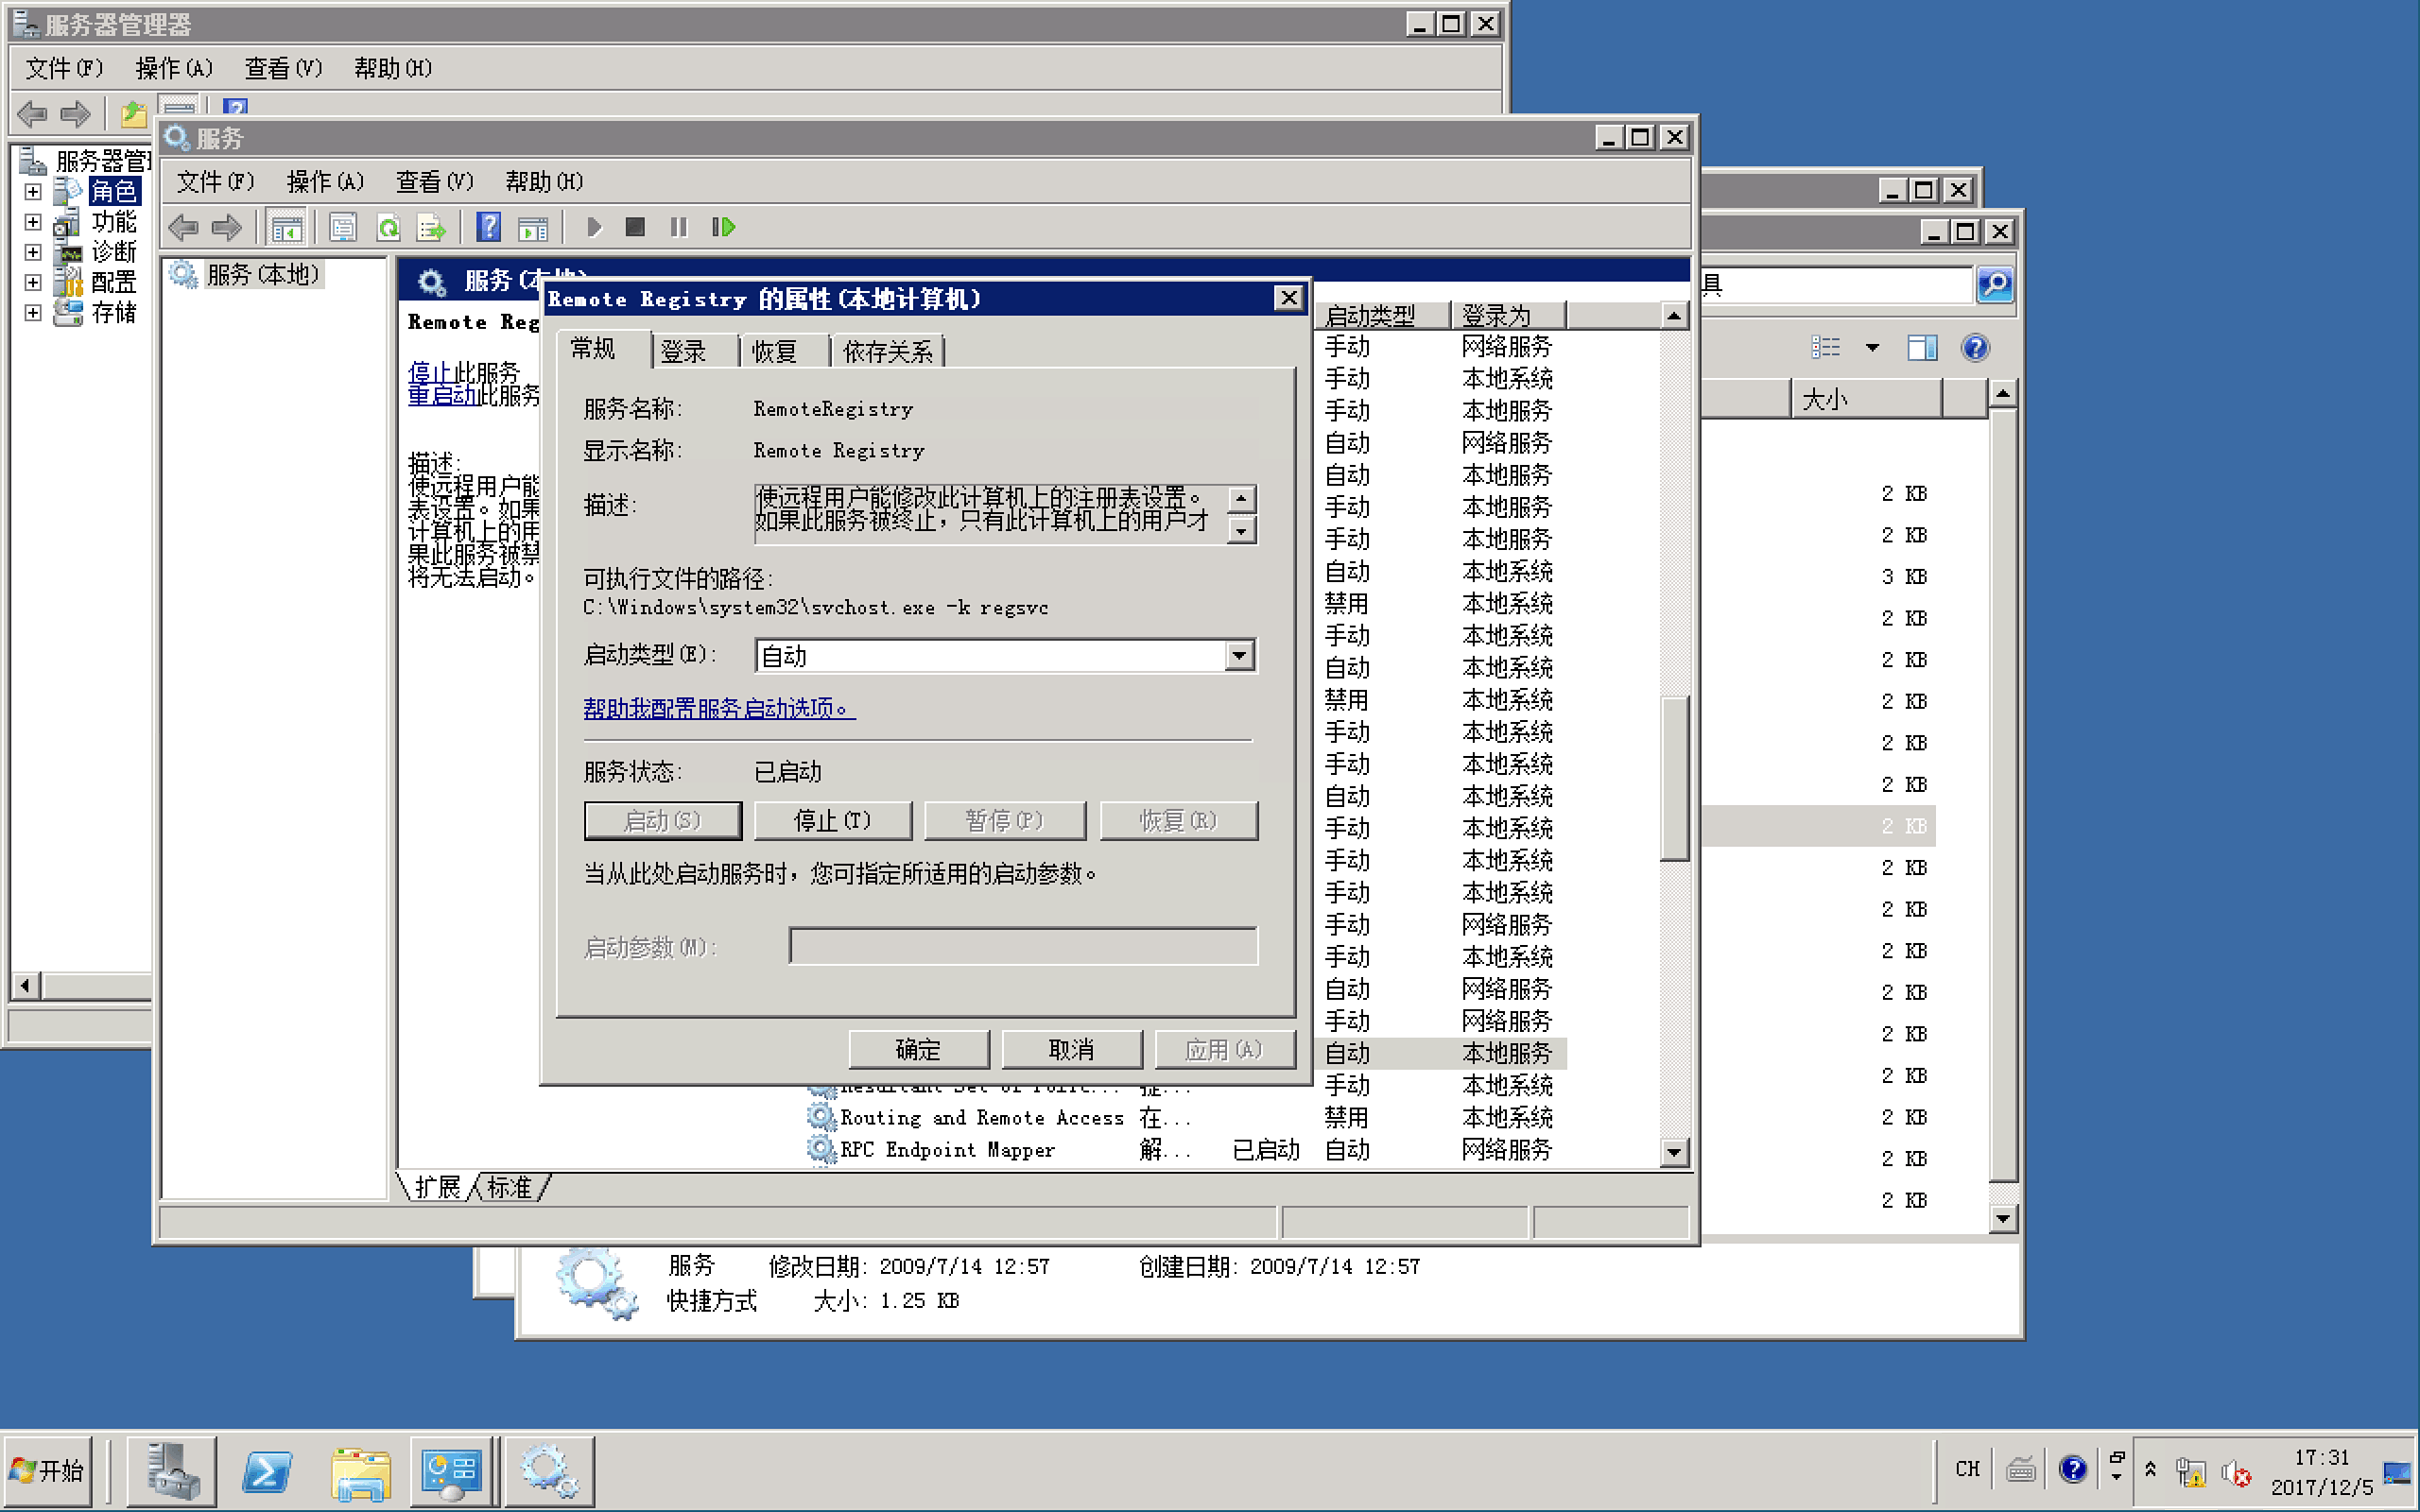Expand the 角色 tree node
Viewport: 2420px width, 1512px height.
(x=33, y=191)
